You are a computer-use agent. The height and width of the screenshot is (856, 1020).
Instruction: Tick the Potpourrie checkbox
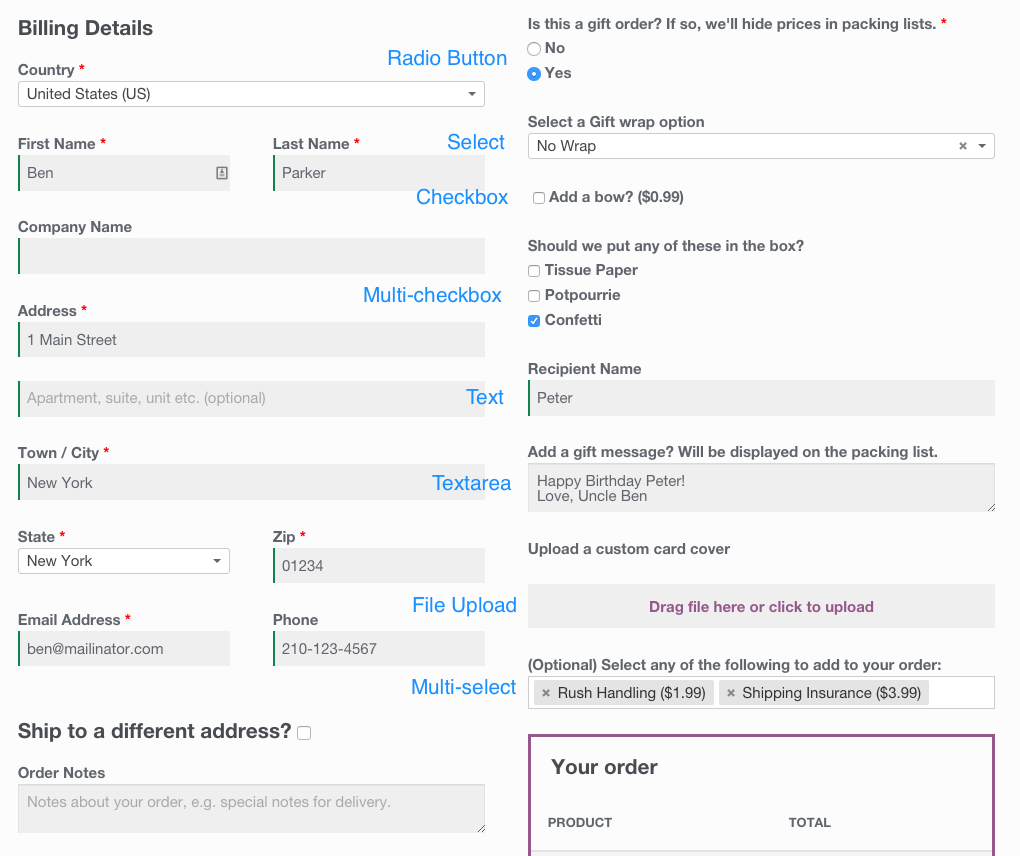pos(534,296)
